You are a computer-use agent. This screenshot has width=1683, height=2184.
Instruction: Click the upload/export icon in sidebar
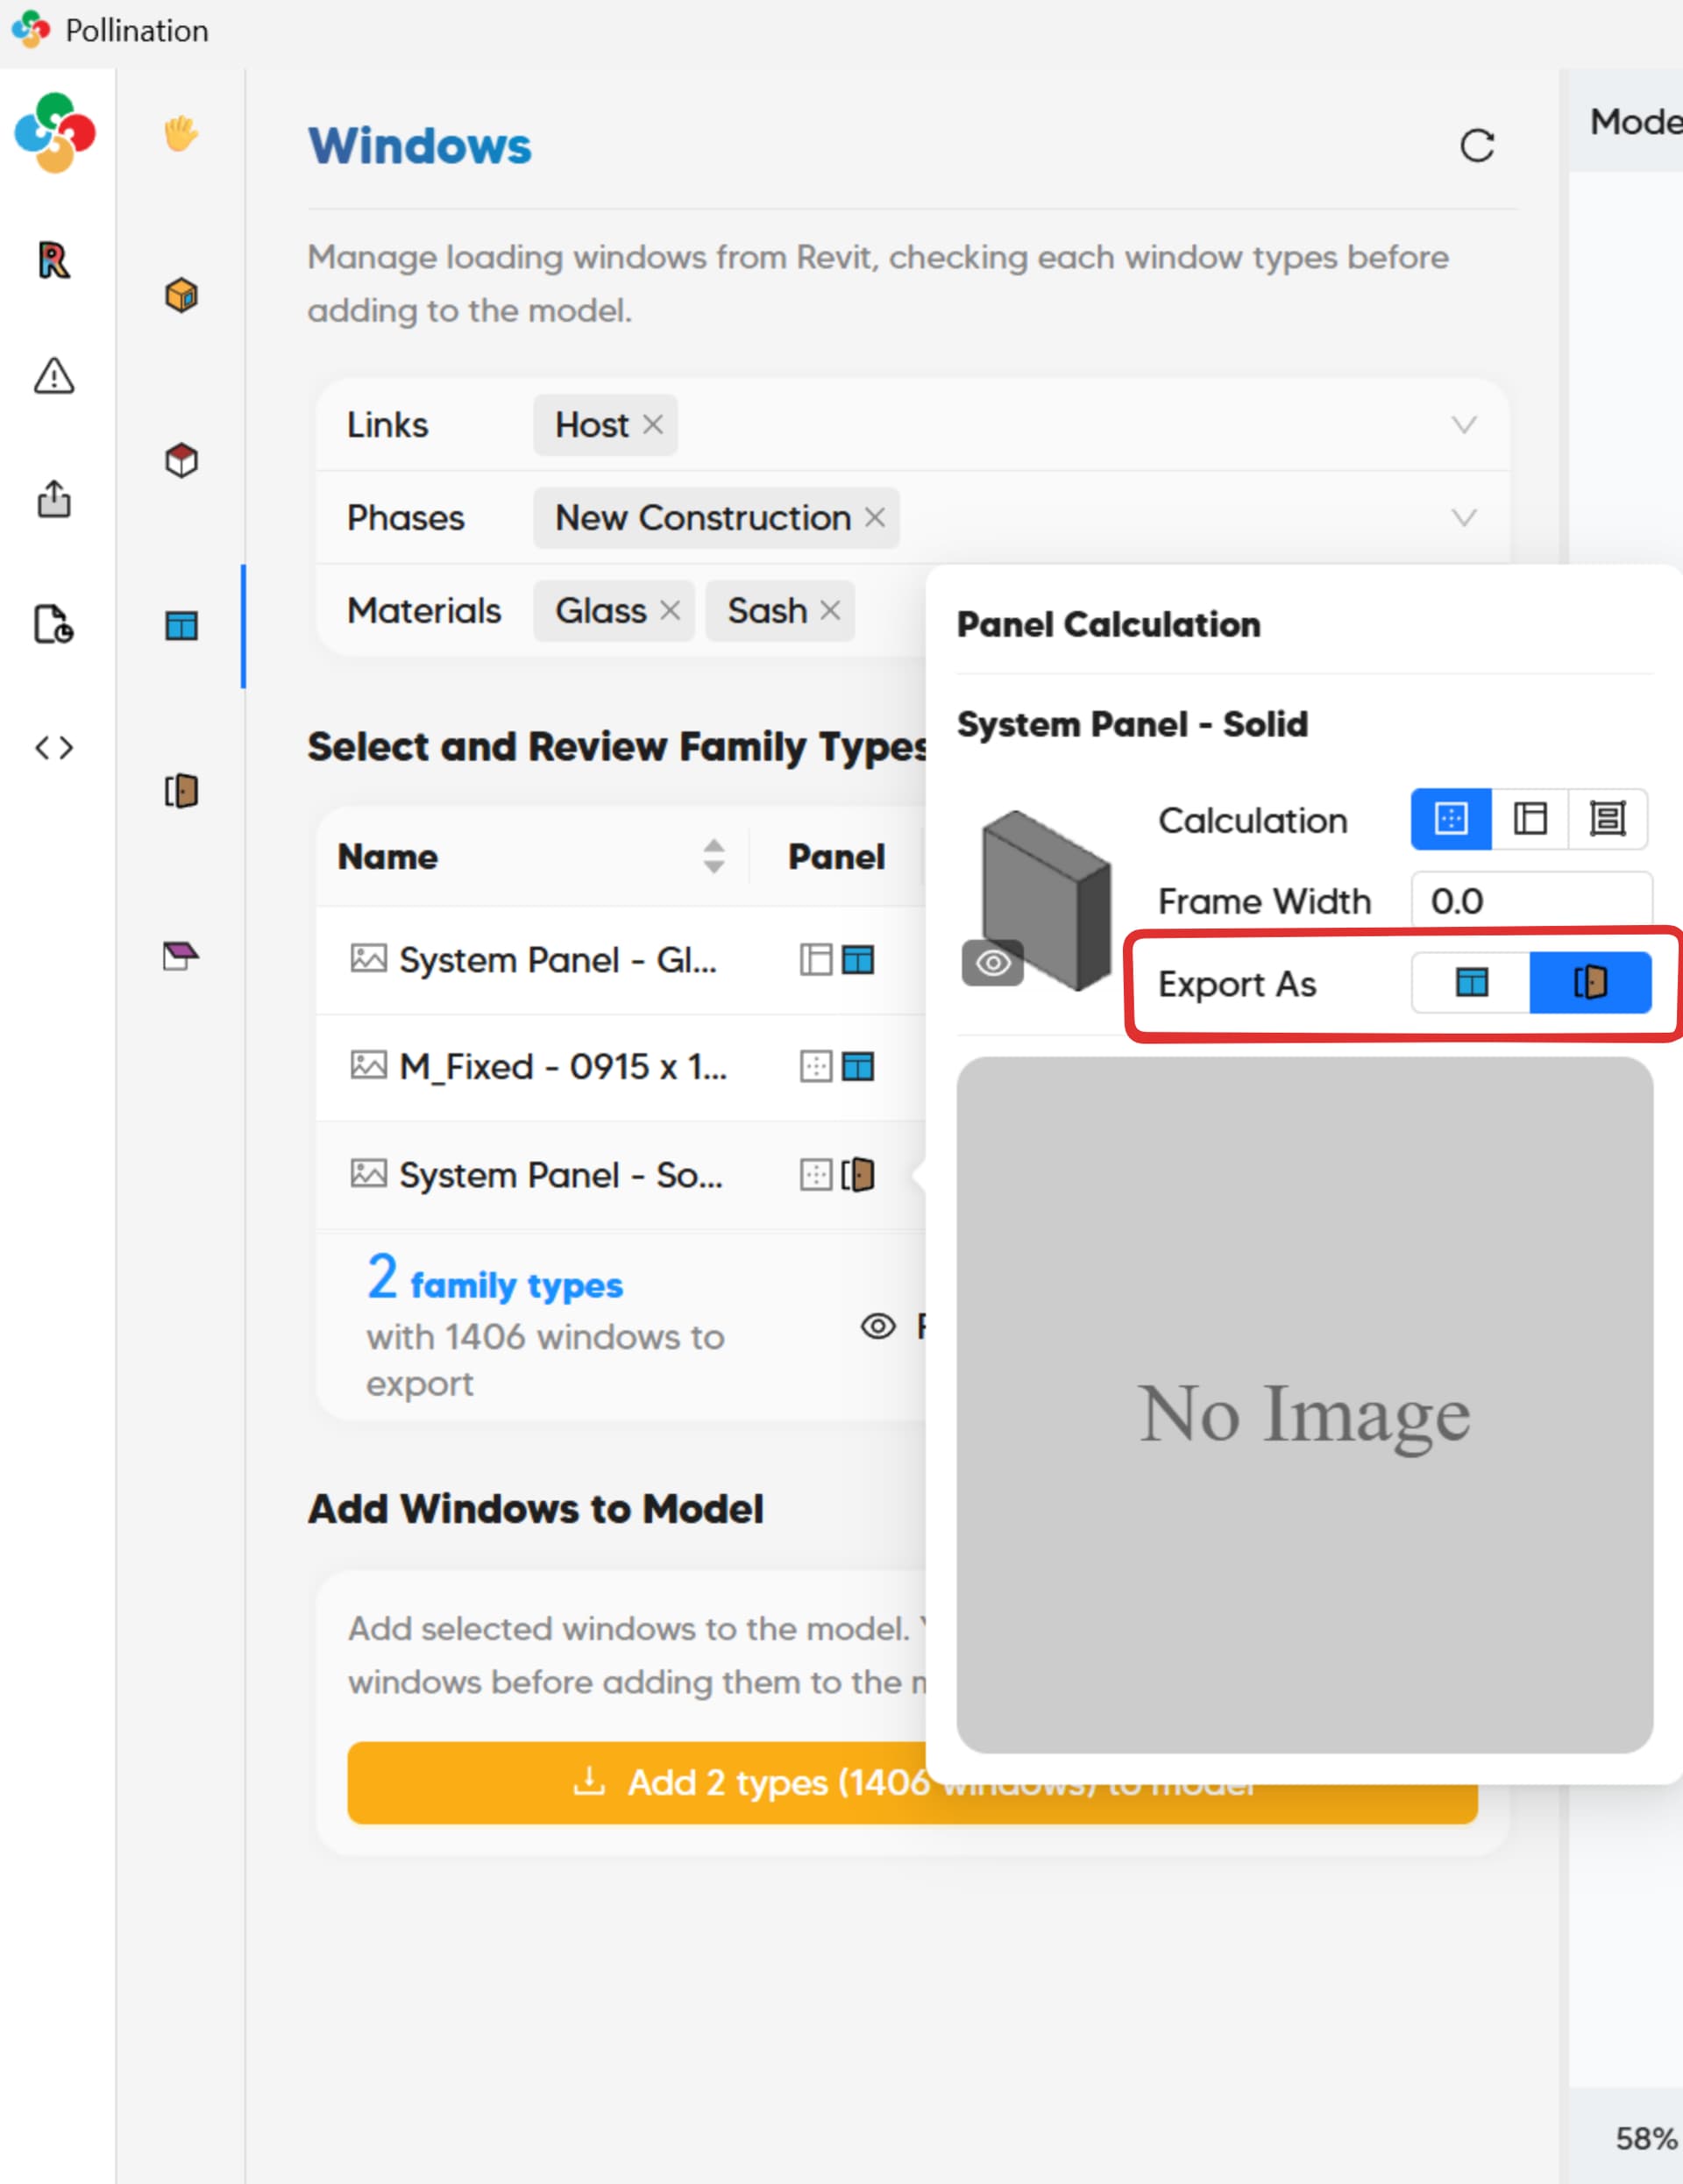click(54, 498)
